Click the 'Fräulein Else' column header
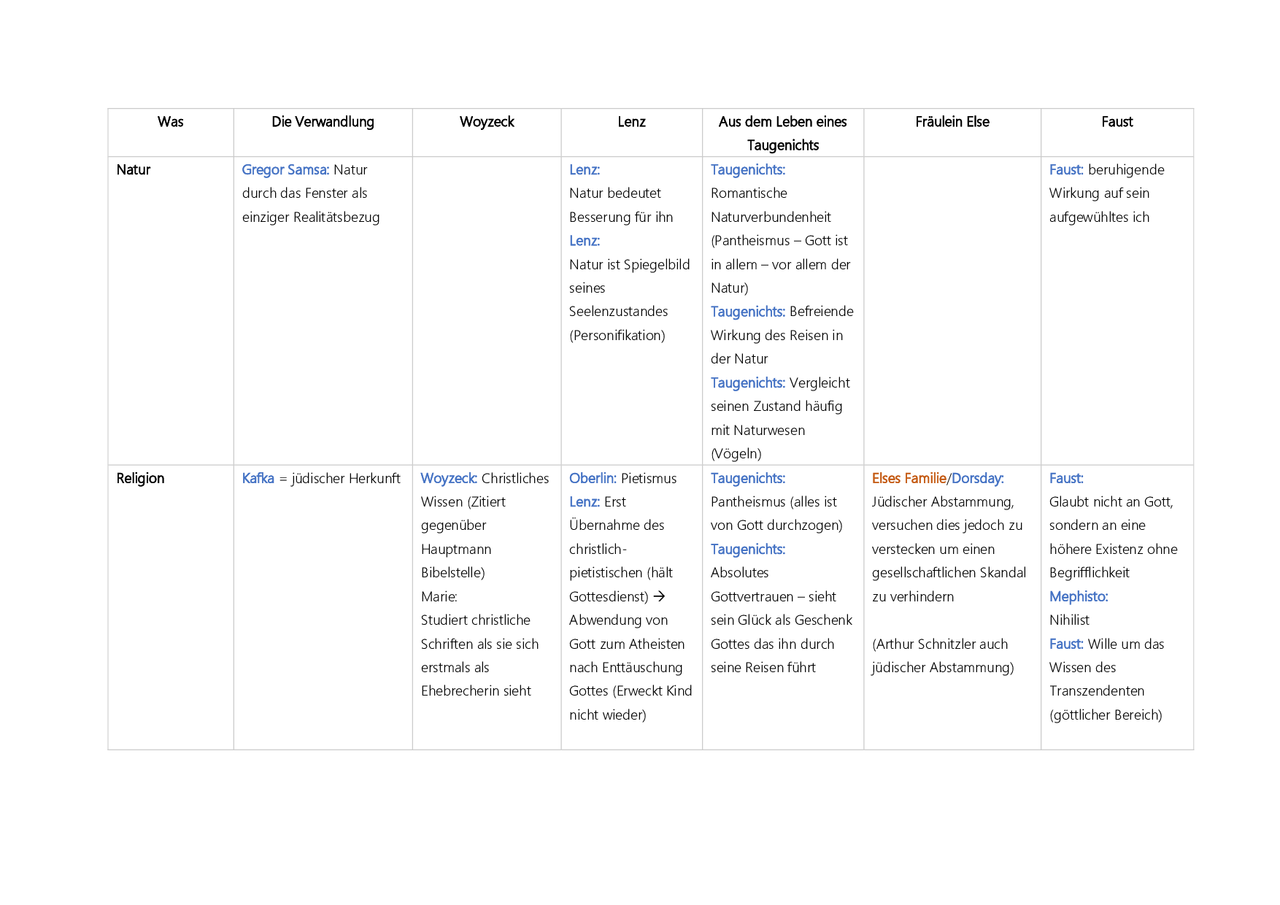The width and height of the screenshot is (1280, 905). coord(952,122)
